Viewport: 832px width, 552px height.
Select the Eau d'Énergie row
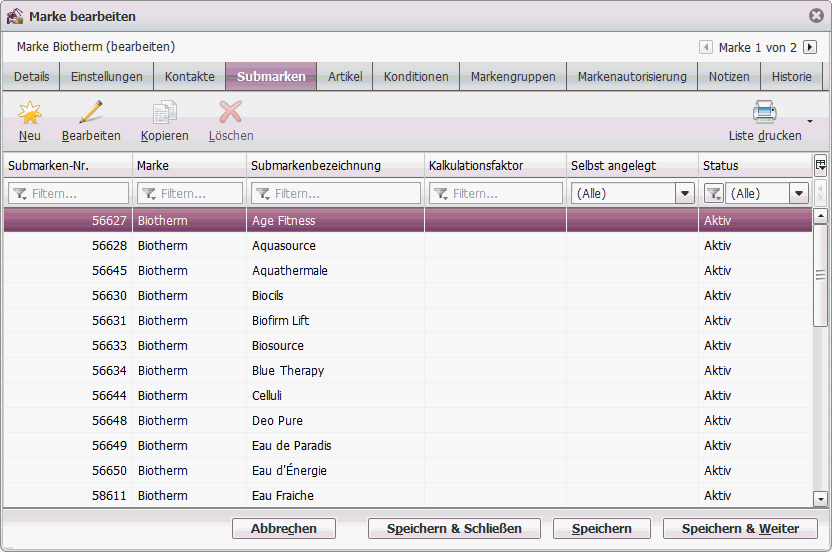(408, 470)
